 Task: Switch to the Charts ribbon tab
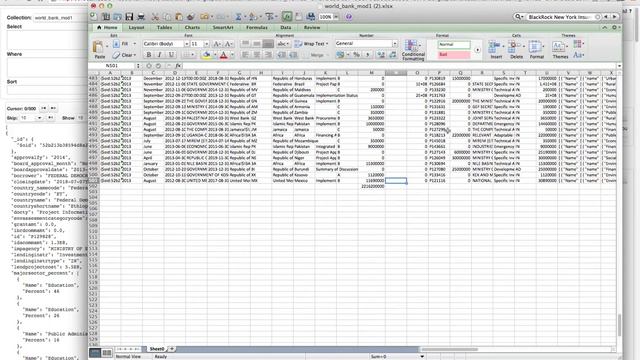tap(192, 27)
